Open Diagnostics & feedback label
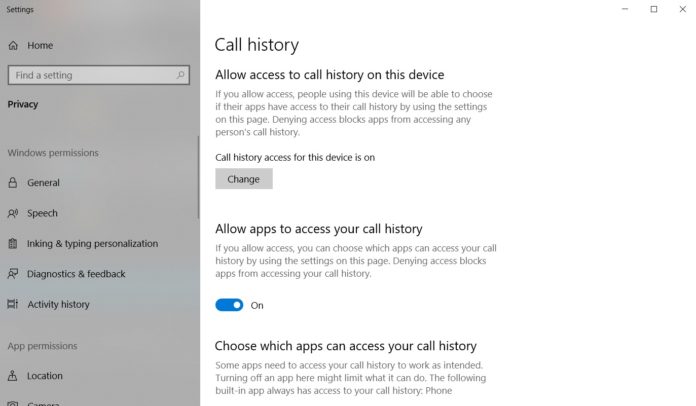The width and height of the screenshot is (696, 406). [76, 274]
